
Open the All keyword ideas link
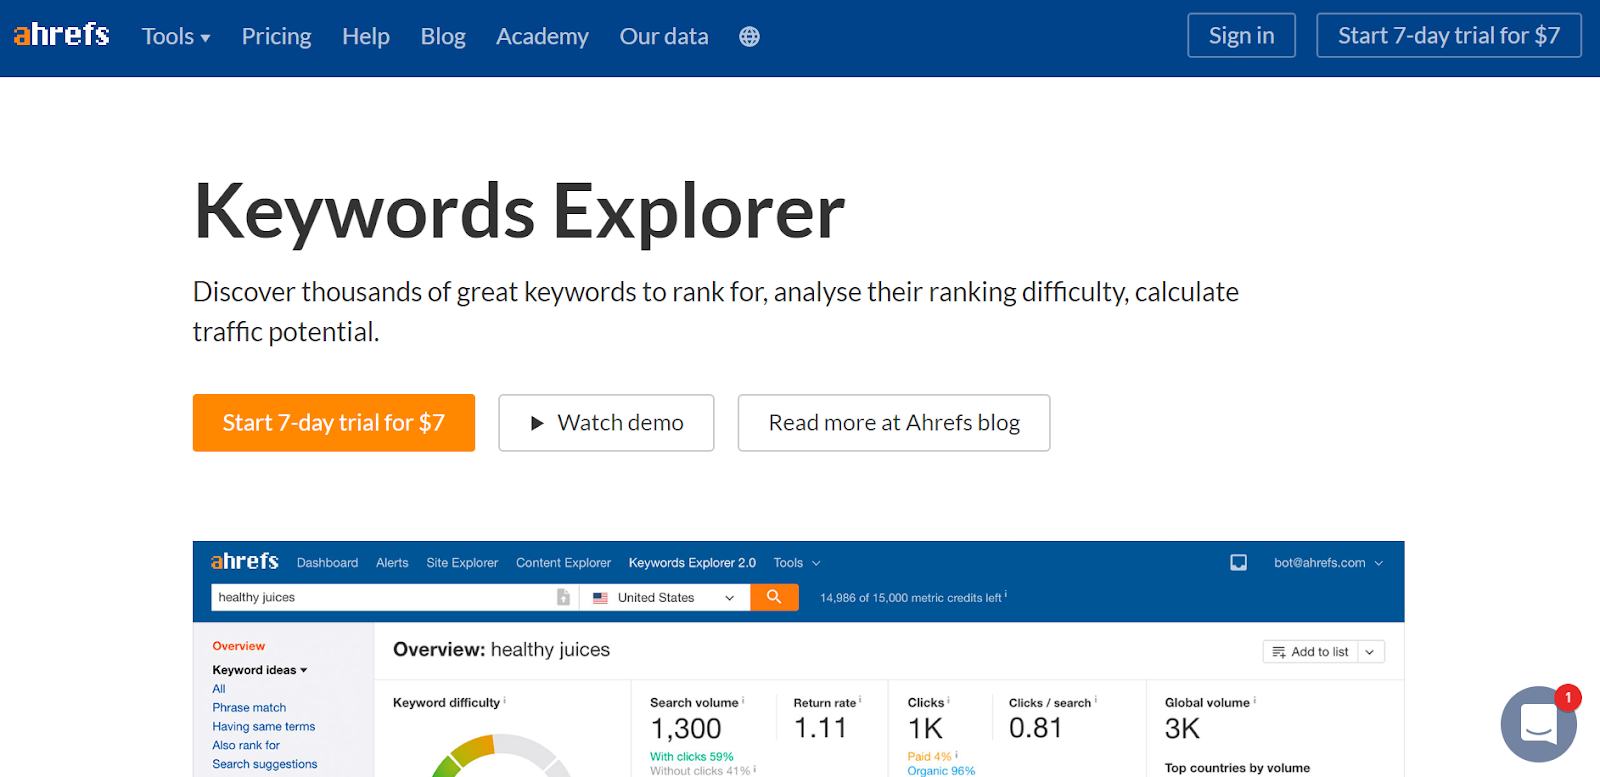[x=219, y=689]
